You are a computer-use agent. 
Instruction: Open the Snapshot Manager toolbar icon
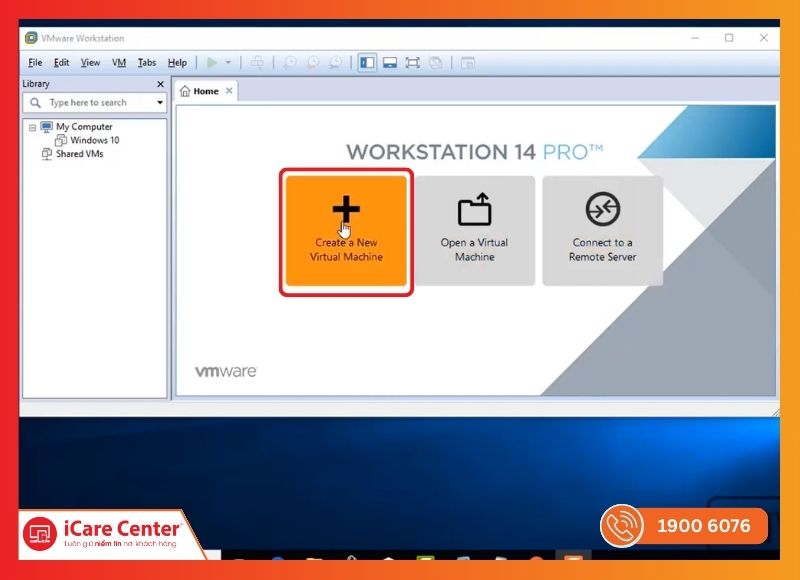click(x=335, y=63)
